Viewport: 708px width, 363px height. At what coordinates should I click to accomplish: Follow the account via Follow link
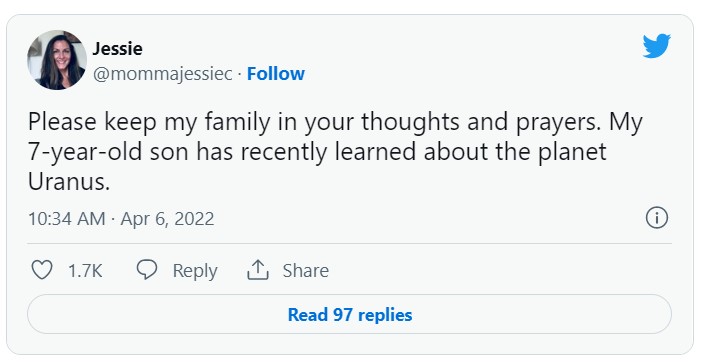pos(276,74)
